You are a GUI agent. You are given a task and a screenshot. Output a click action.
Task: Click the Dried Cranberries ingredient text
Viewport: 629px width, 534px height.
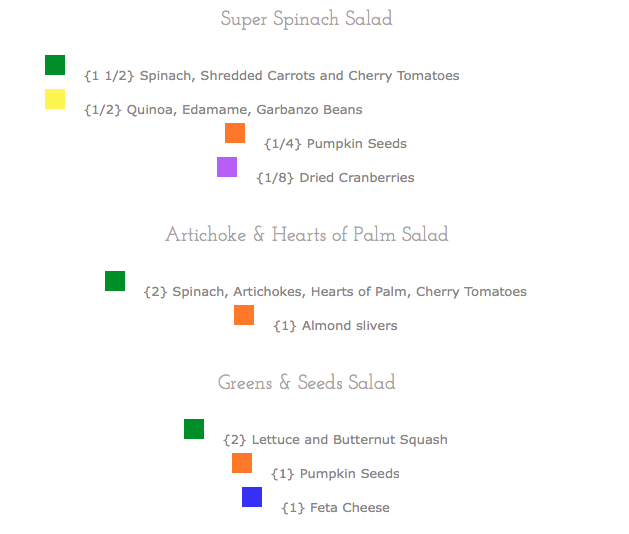coord(335,178)
